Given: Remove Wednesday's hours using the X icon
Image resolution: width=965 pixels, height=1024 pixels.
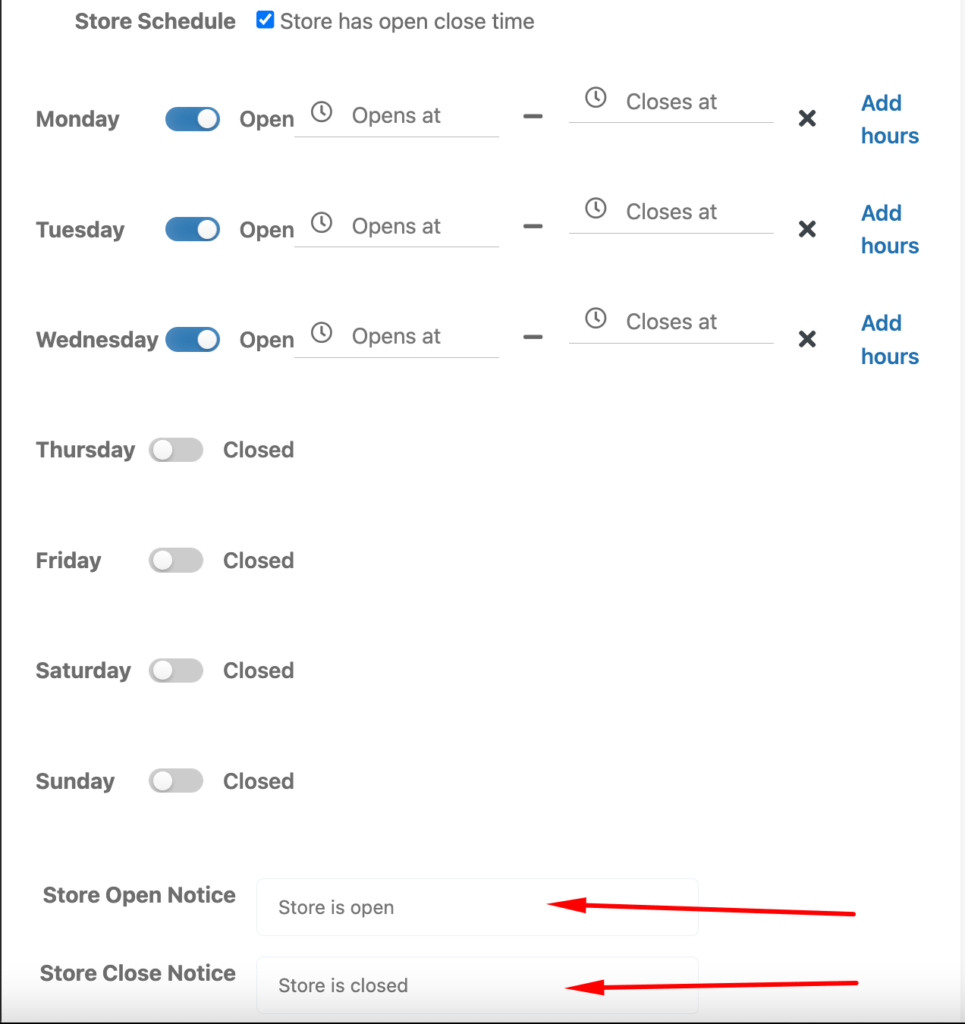Looking at the screenshot, I should [807, 339].
